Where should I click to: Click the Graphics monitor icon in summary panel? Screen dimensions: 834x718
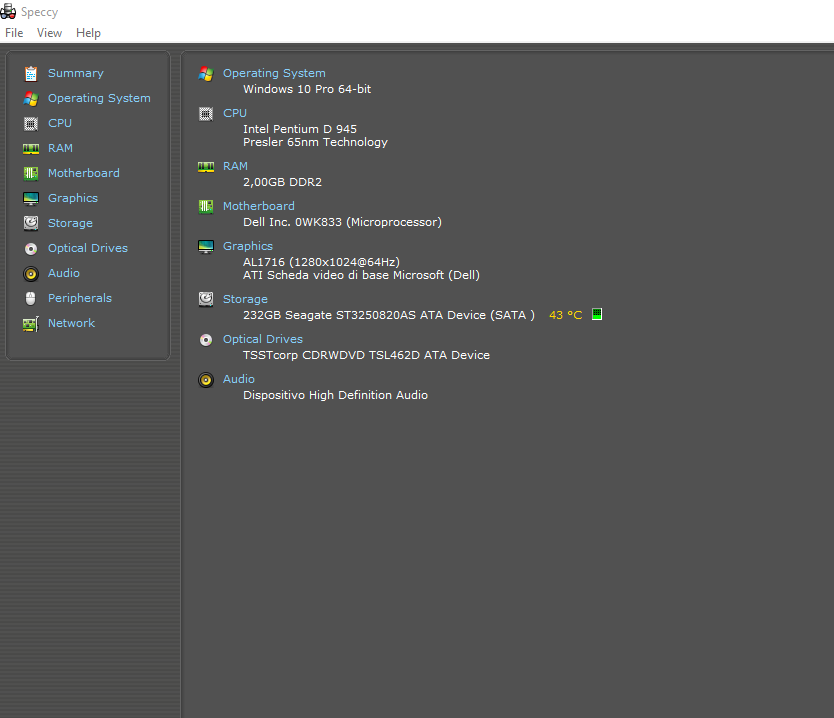coord(206,246)
